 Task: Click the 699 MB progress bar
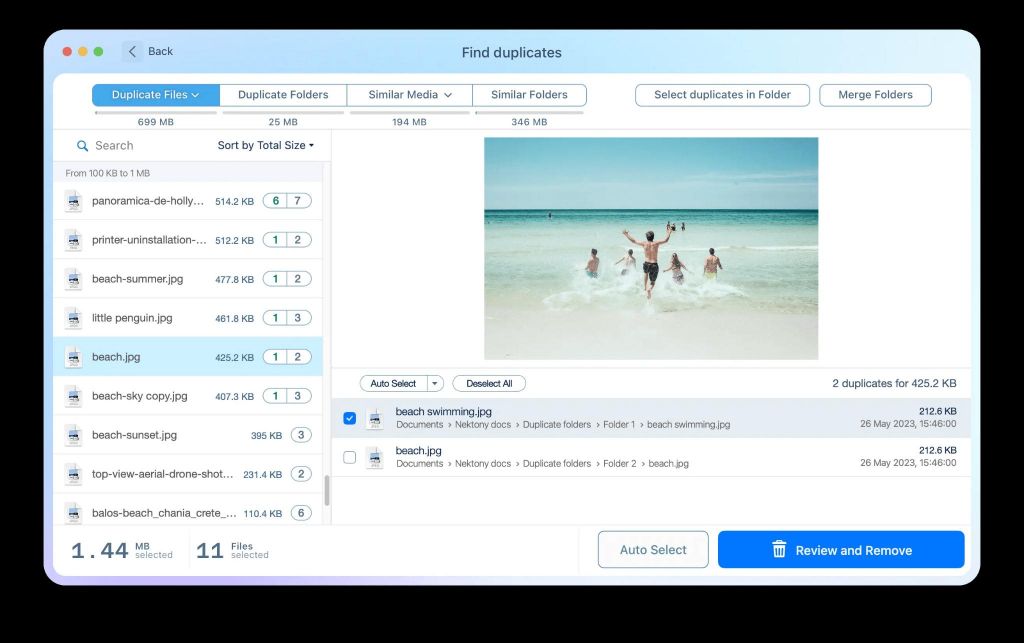tap(155, 113)
